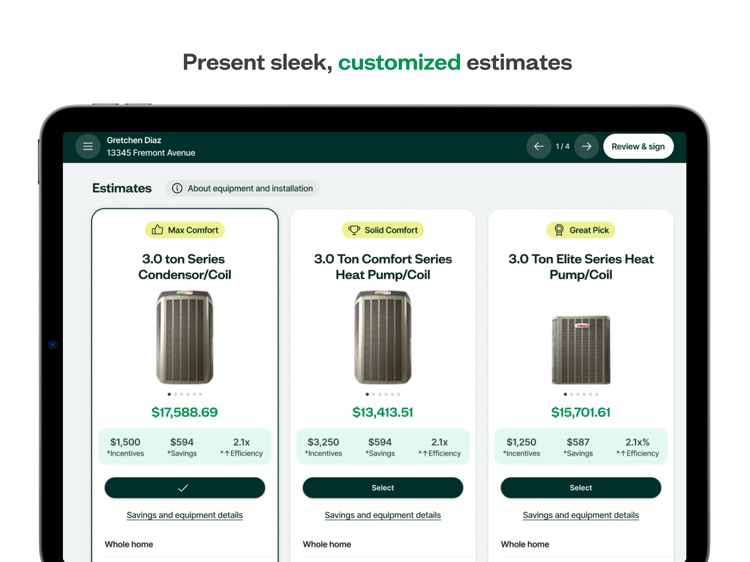Click the trophy Solid Comfort badge
The image size is (750, 562).
coord(382,230)
